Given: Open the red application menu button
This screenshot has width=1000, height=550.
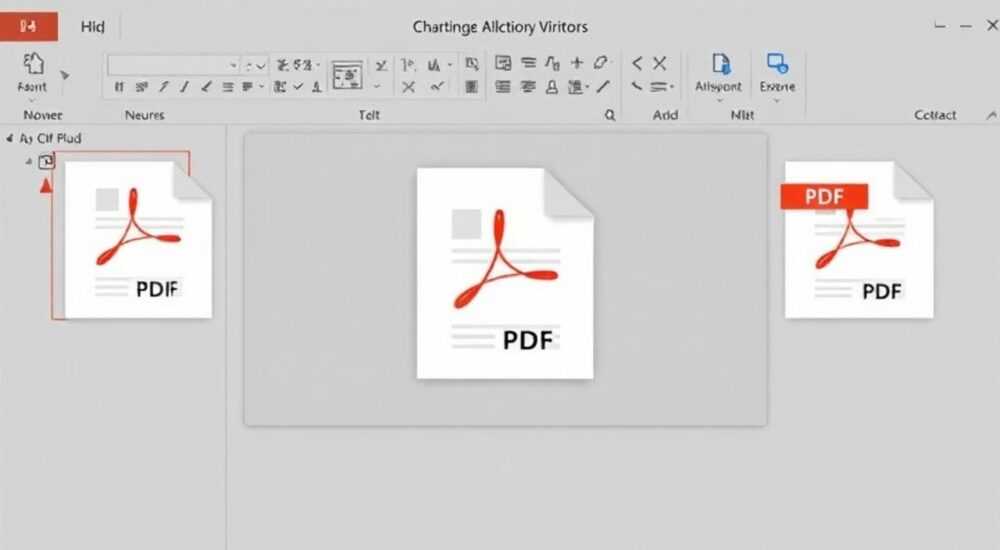Looking at the screenshot, I should tap(29, 26).
